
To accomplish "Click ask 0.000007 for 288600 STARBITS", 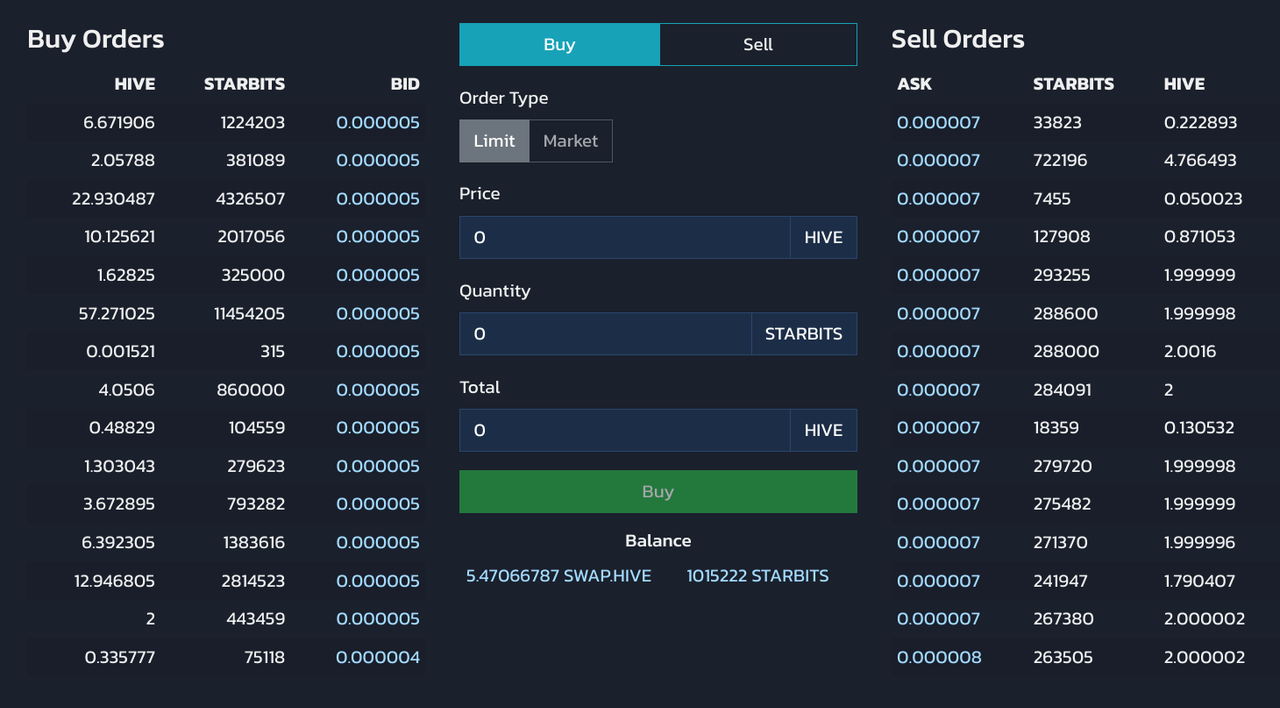I will (x=939, y=314).
